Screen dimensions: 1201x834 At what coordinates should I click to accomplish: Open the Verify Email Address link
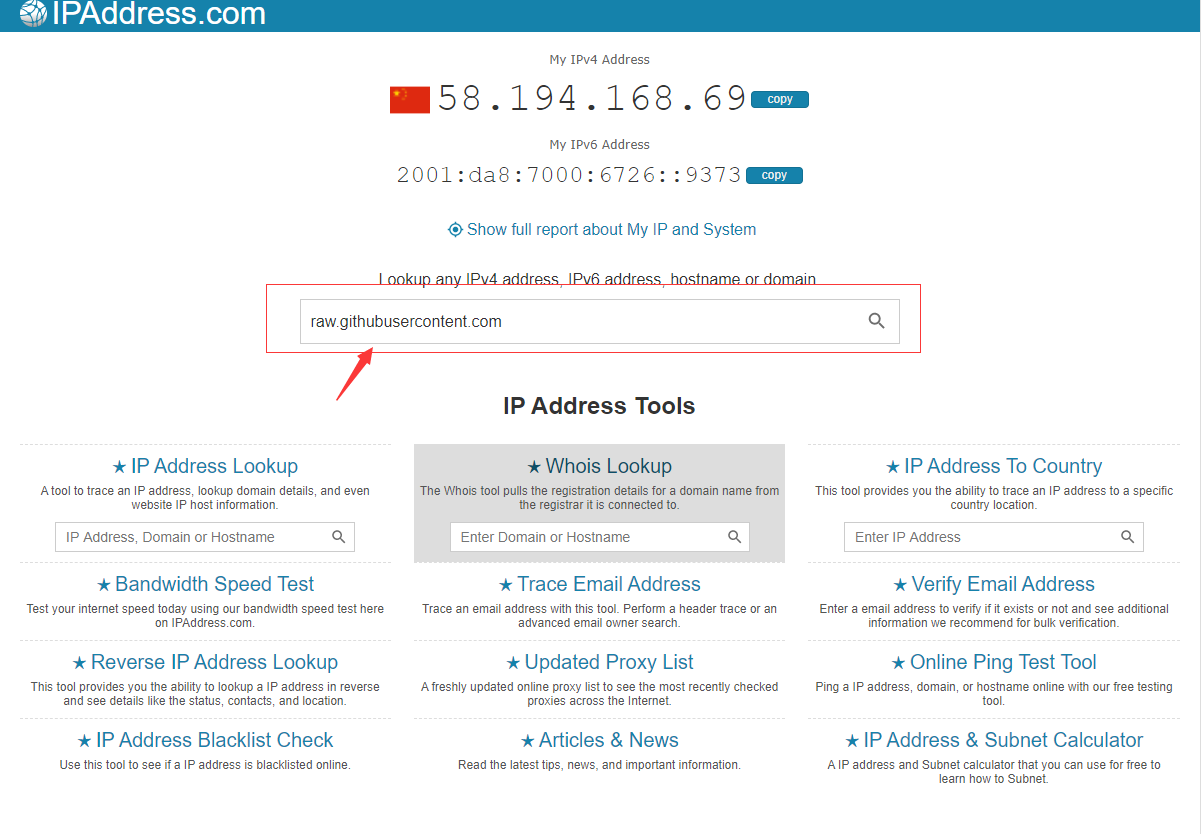tap(1003, 584)
